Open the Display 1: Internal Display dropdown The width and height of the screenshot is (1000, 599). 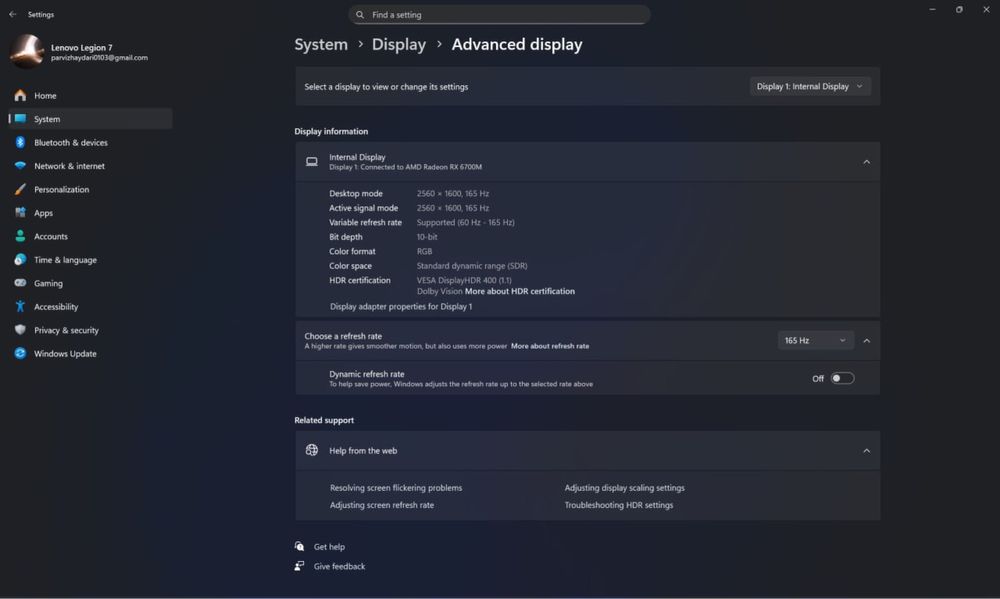809,86
